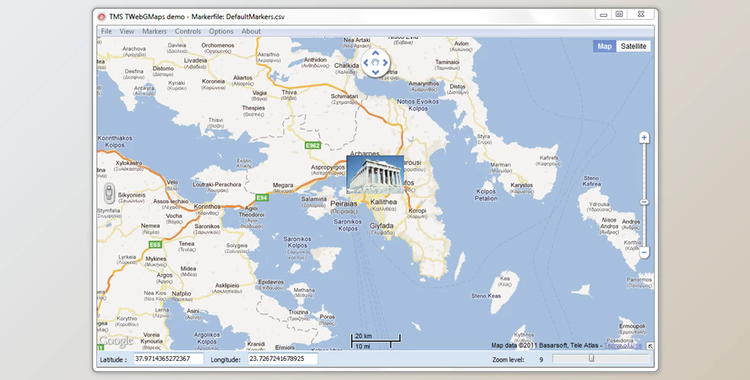Image resolution: width=750 pixels, height=380 pixels.
Task: Pan the map down with the arrow control
Action: [x=375, y=72]
